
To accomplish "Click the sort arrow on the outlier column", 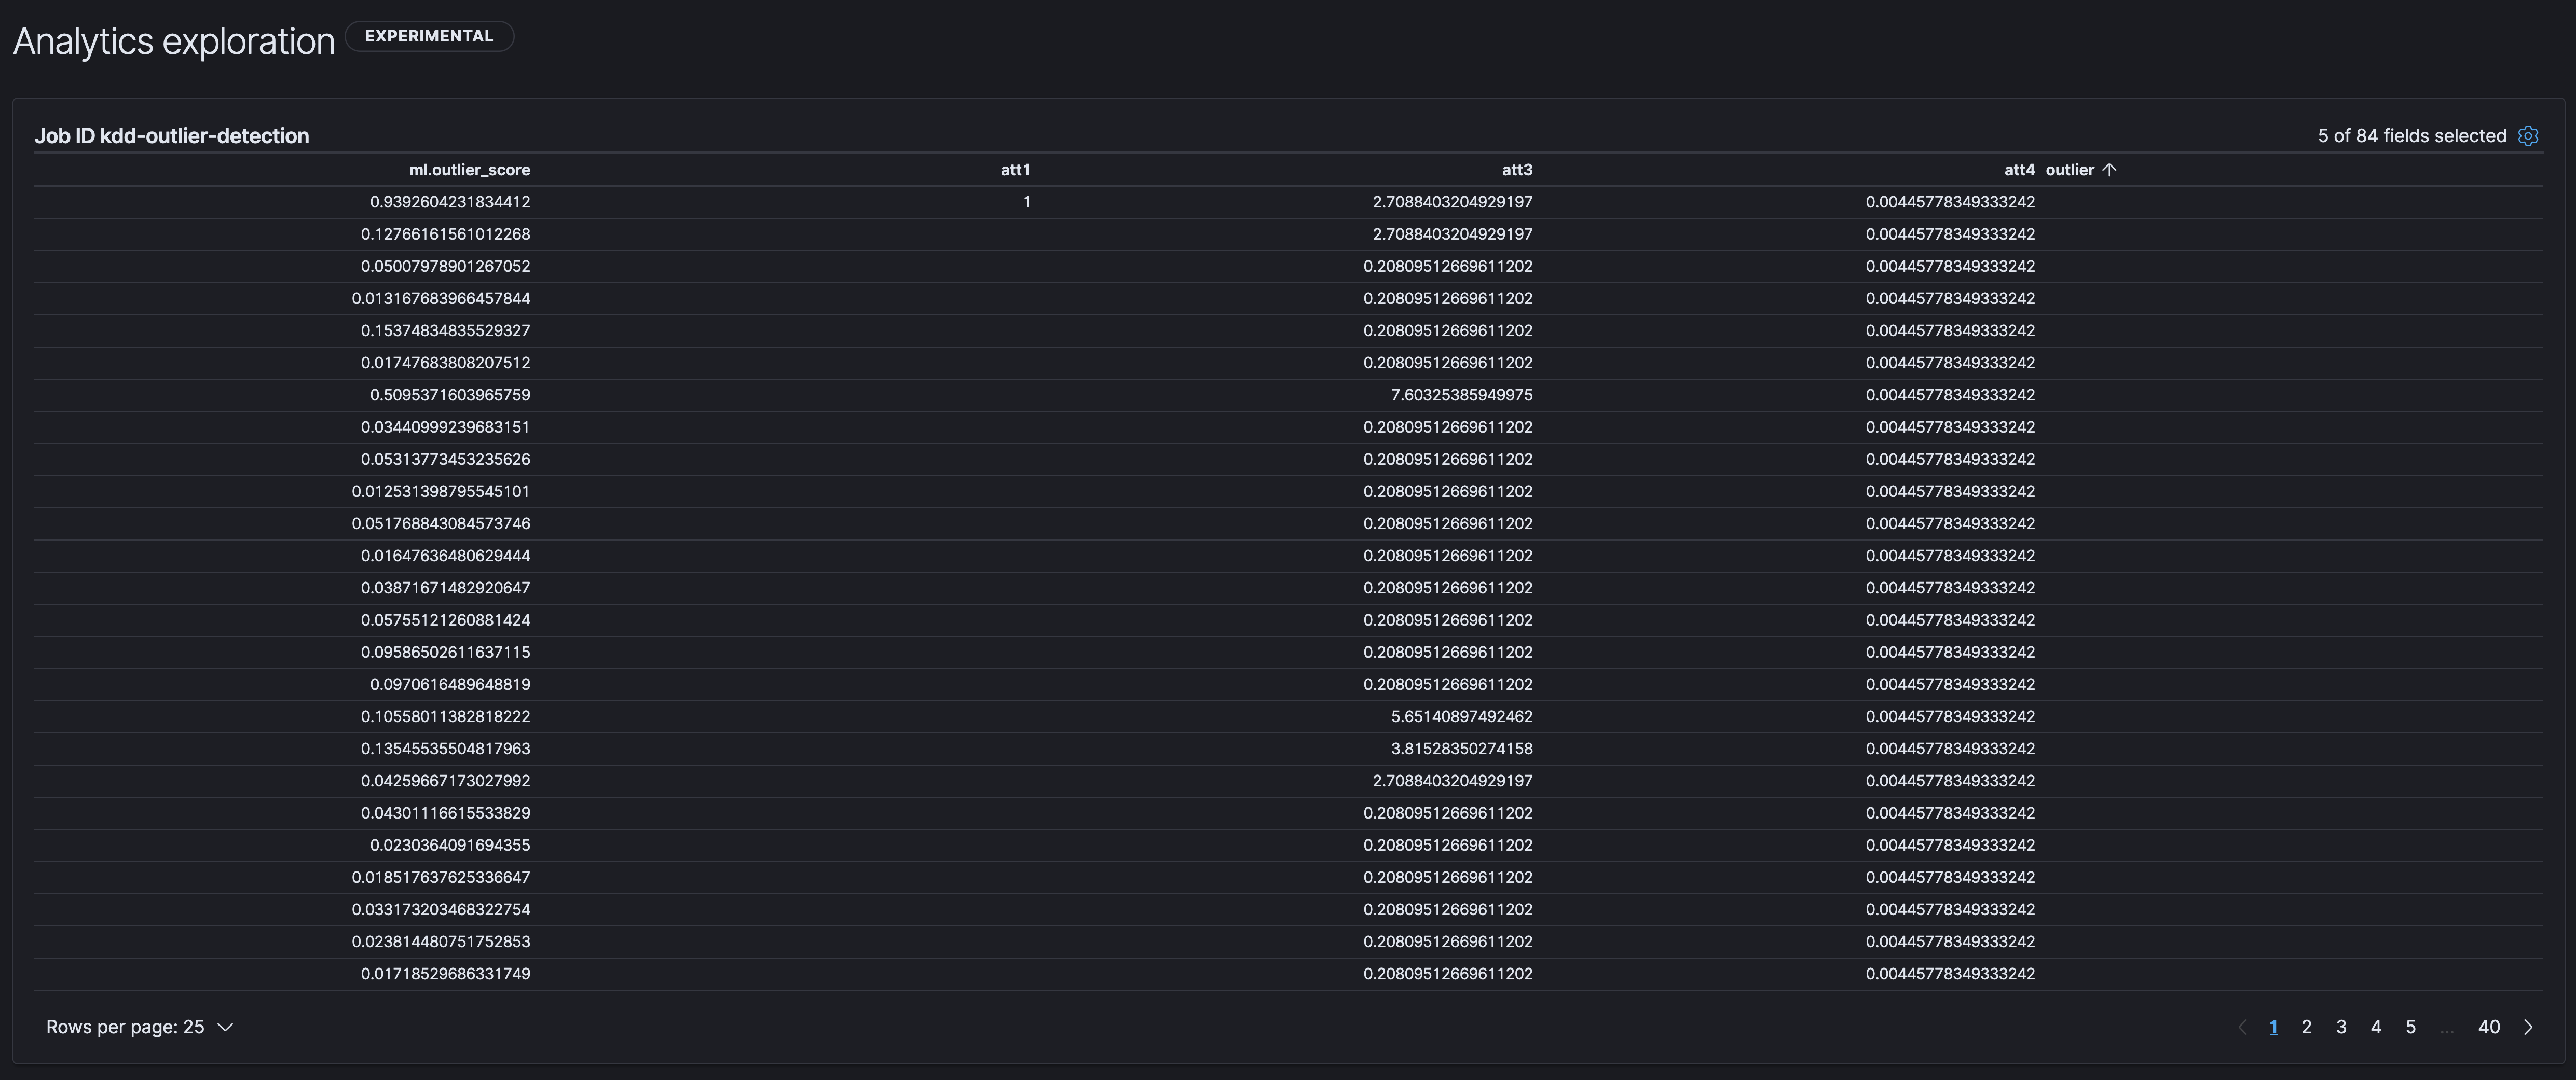I will click(x=2110, y=169).
